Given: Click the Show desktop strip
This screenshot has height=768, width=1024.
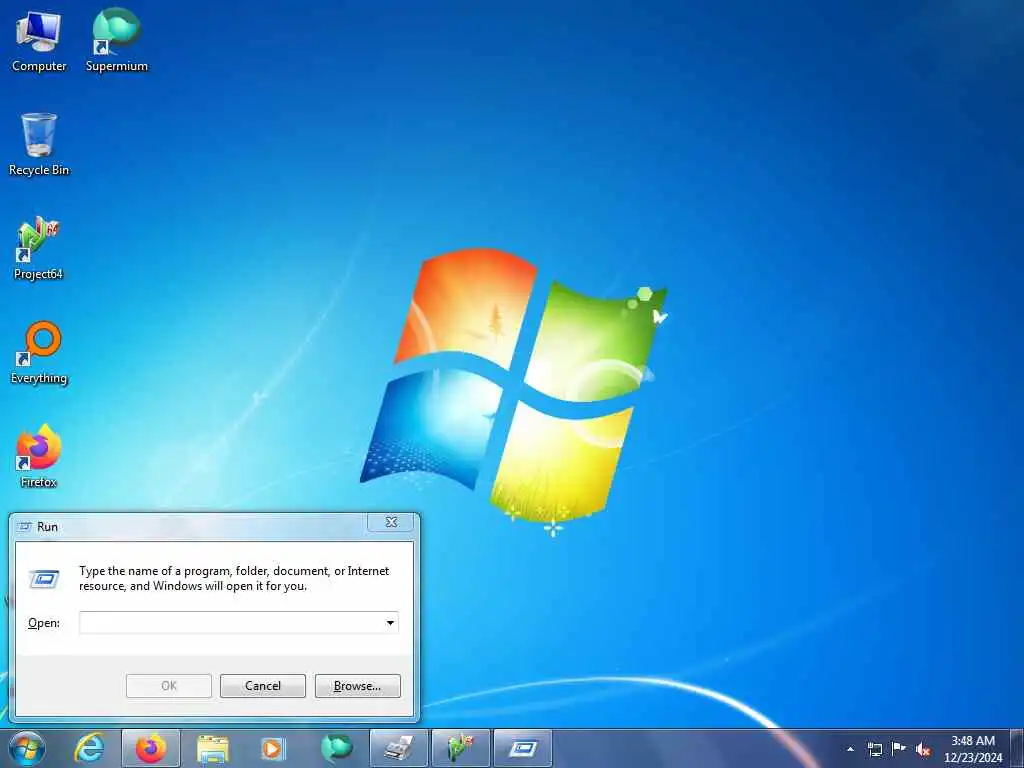Looking at the screenshot, I should click(1017, 748).
